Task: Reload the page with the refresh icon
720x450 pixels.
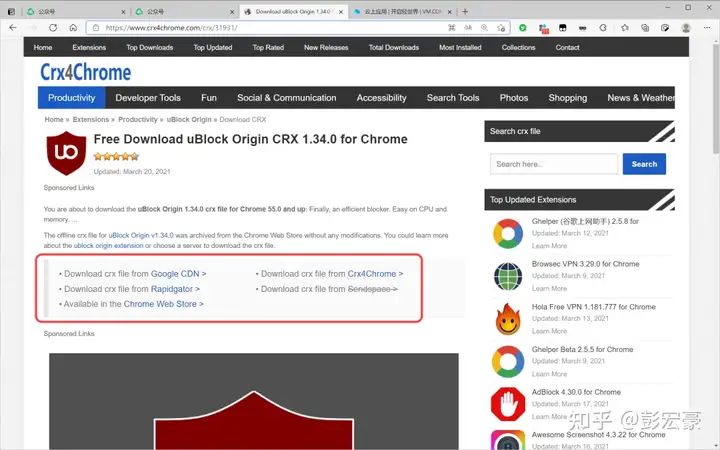Action: 53,28
